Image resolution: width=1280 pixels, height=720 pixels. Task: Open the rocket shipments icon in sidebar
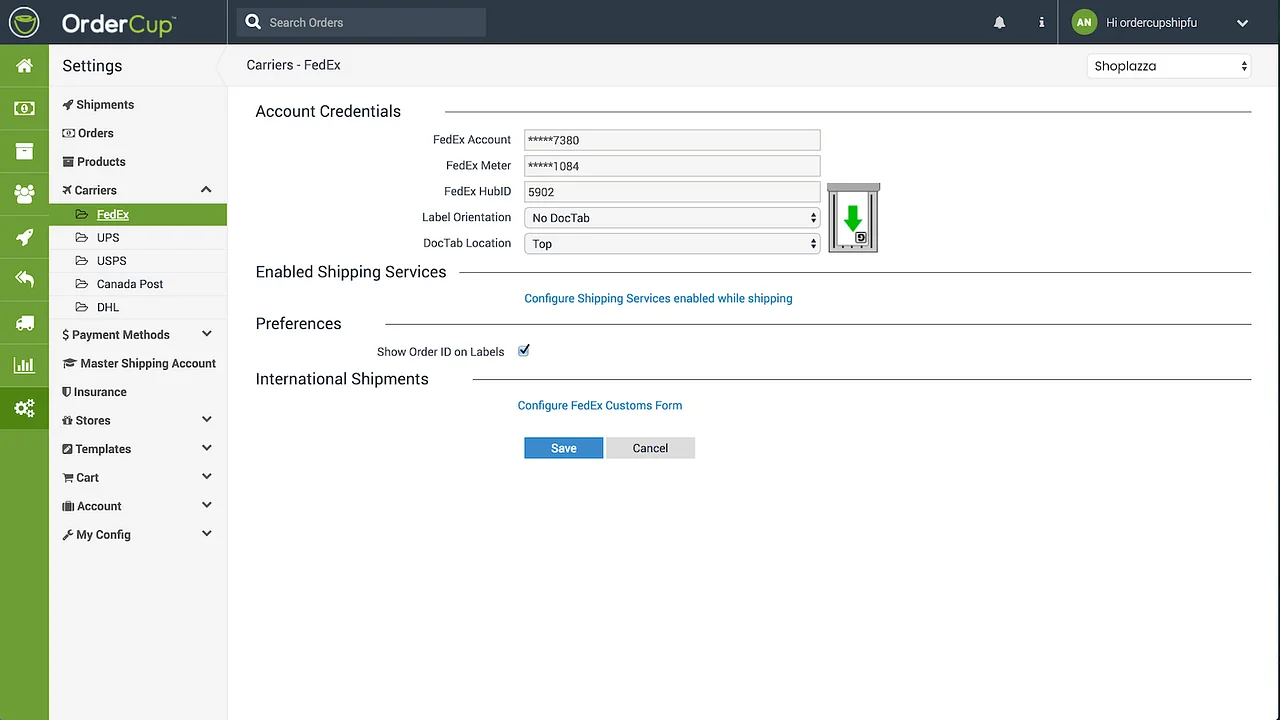[24, 237]
